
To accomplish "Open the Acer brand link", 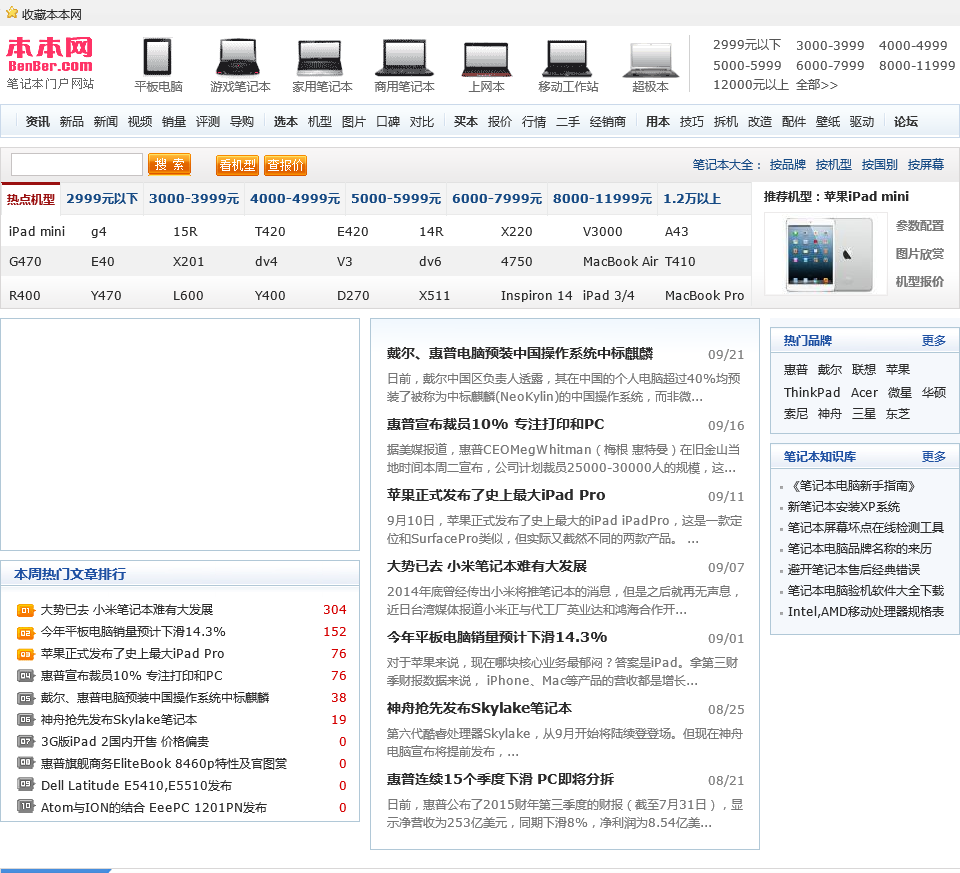I will coord(864,392).
